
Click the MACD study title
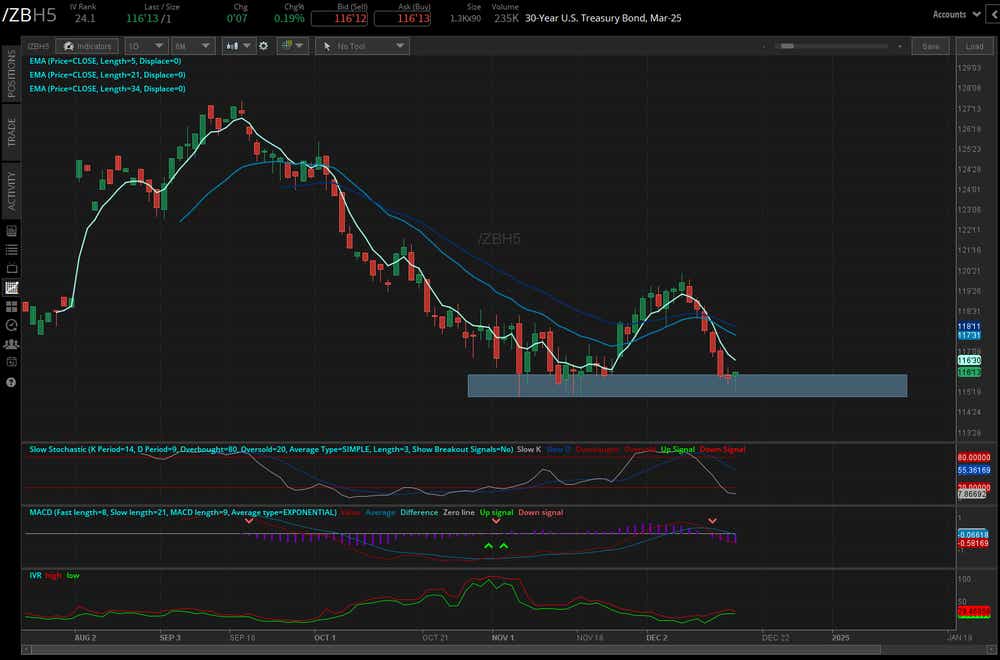182,513
